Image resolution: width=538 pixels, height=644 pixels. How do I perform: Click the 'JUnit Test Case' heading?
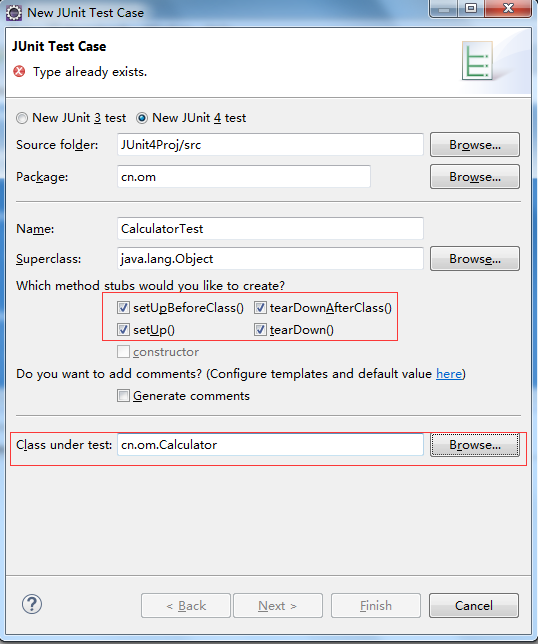point(59,46)
